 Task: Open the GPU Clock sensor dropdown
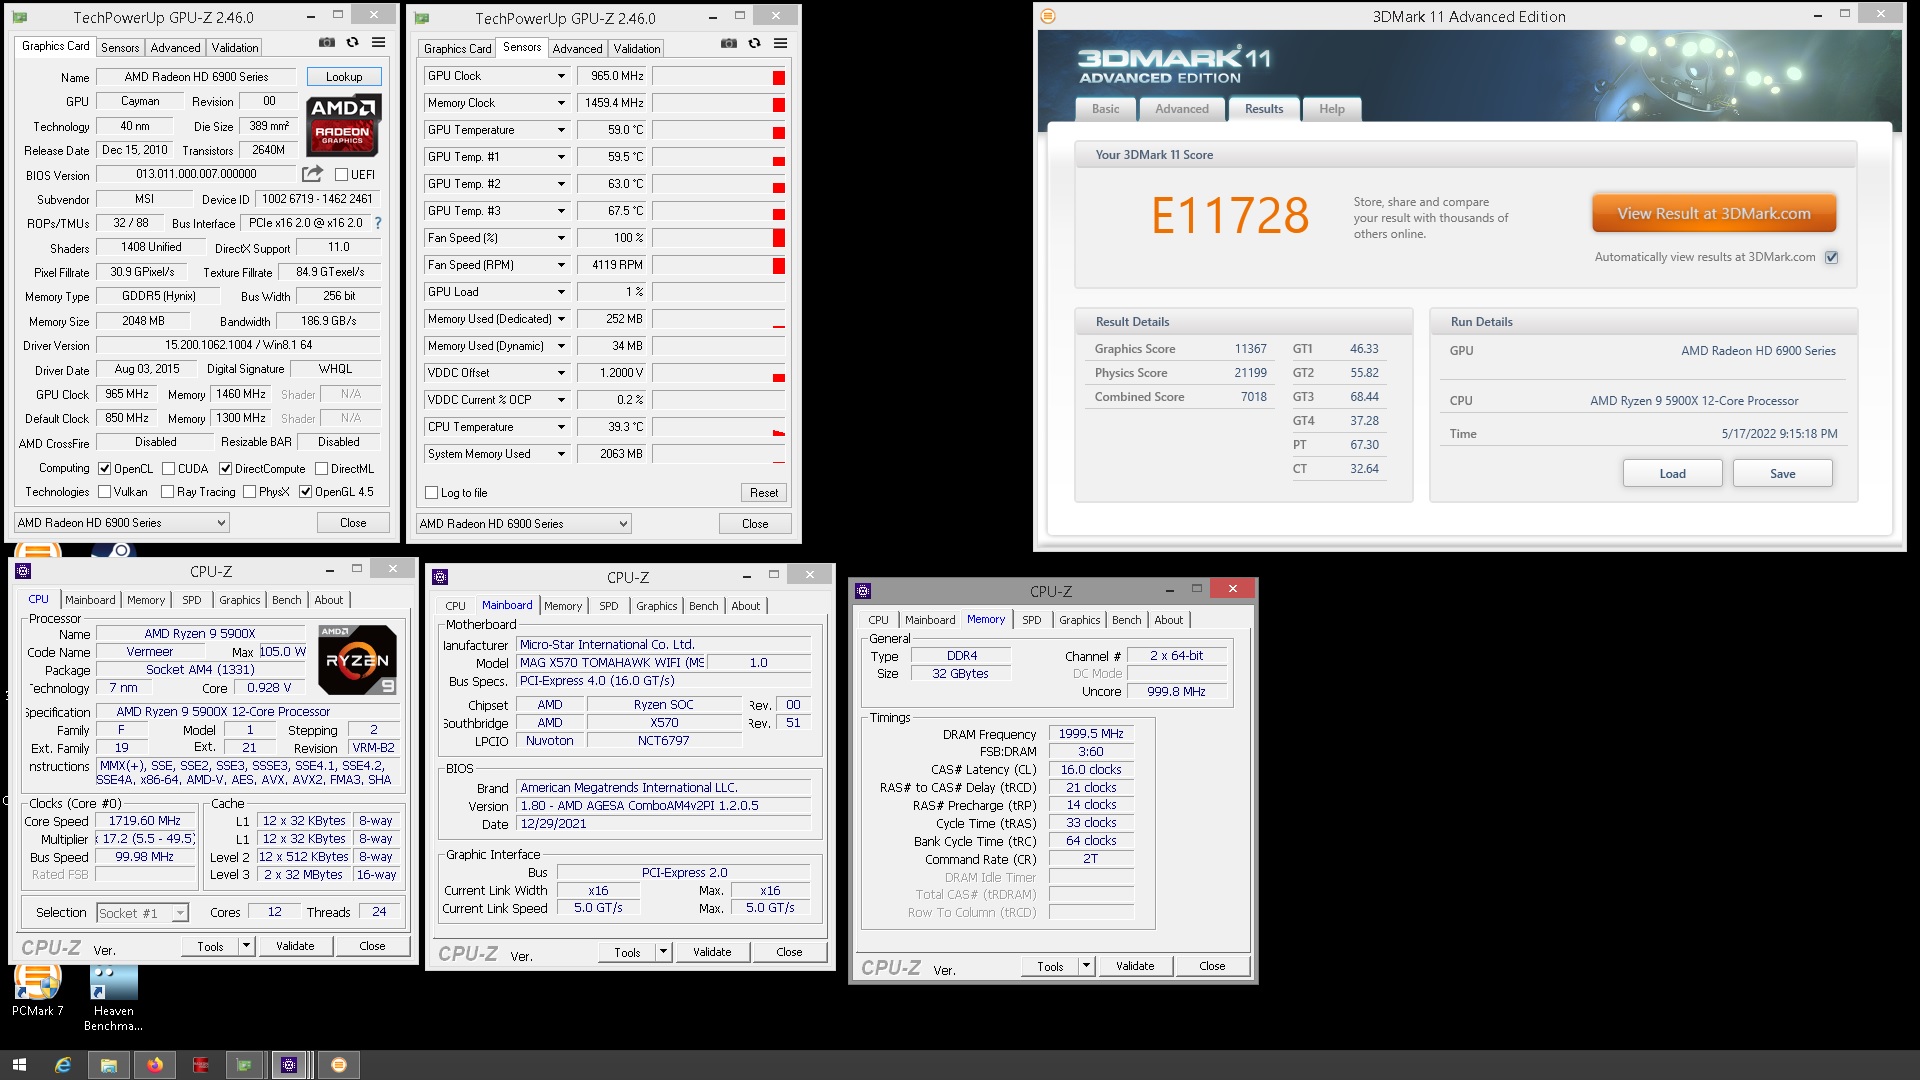561,76
